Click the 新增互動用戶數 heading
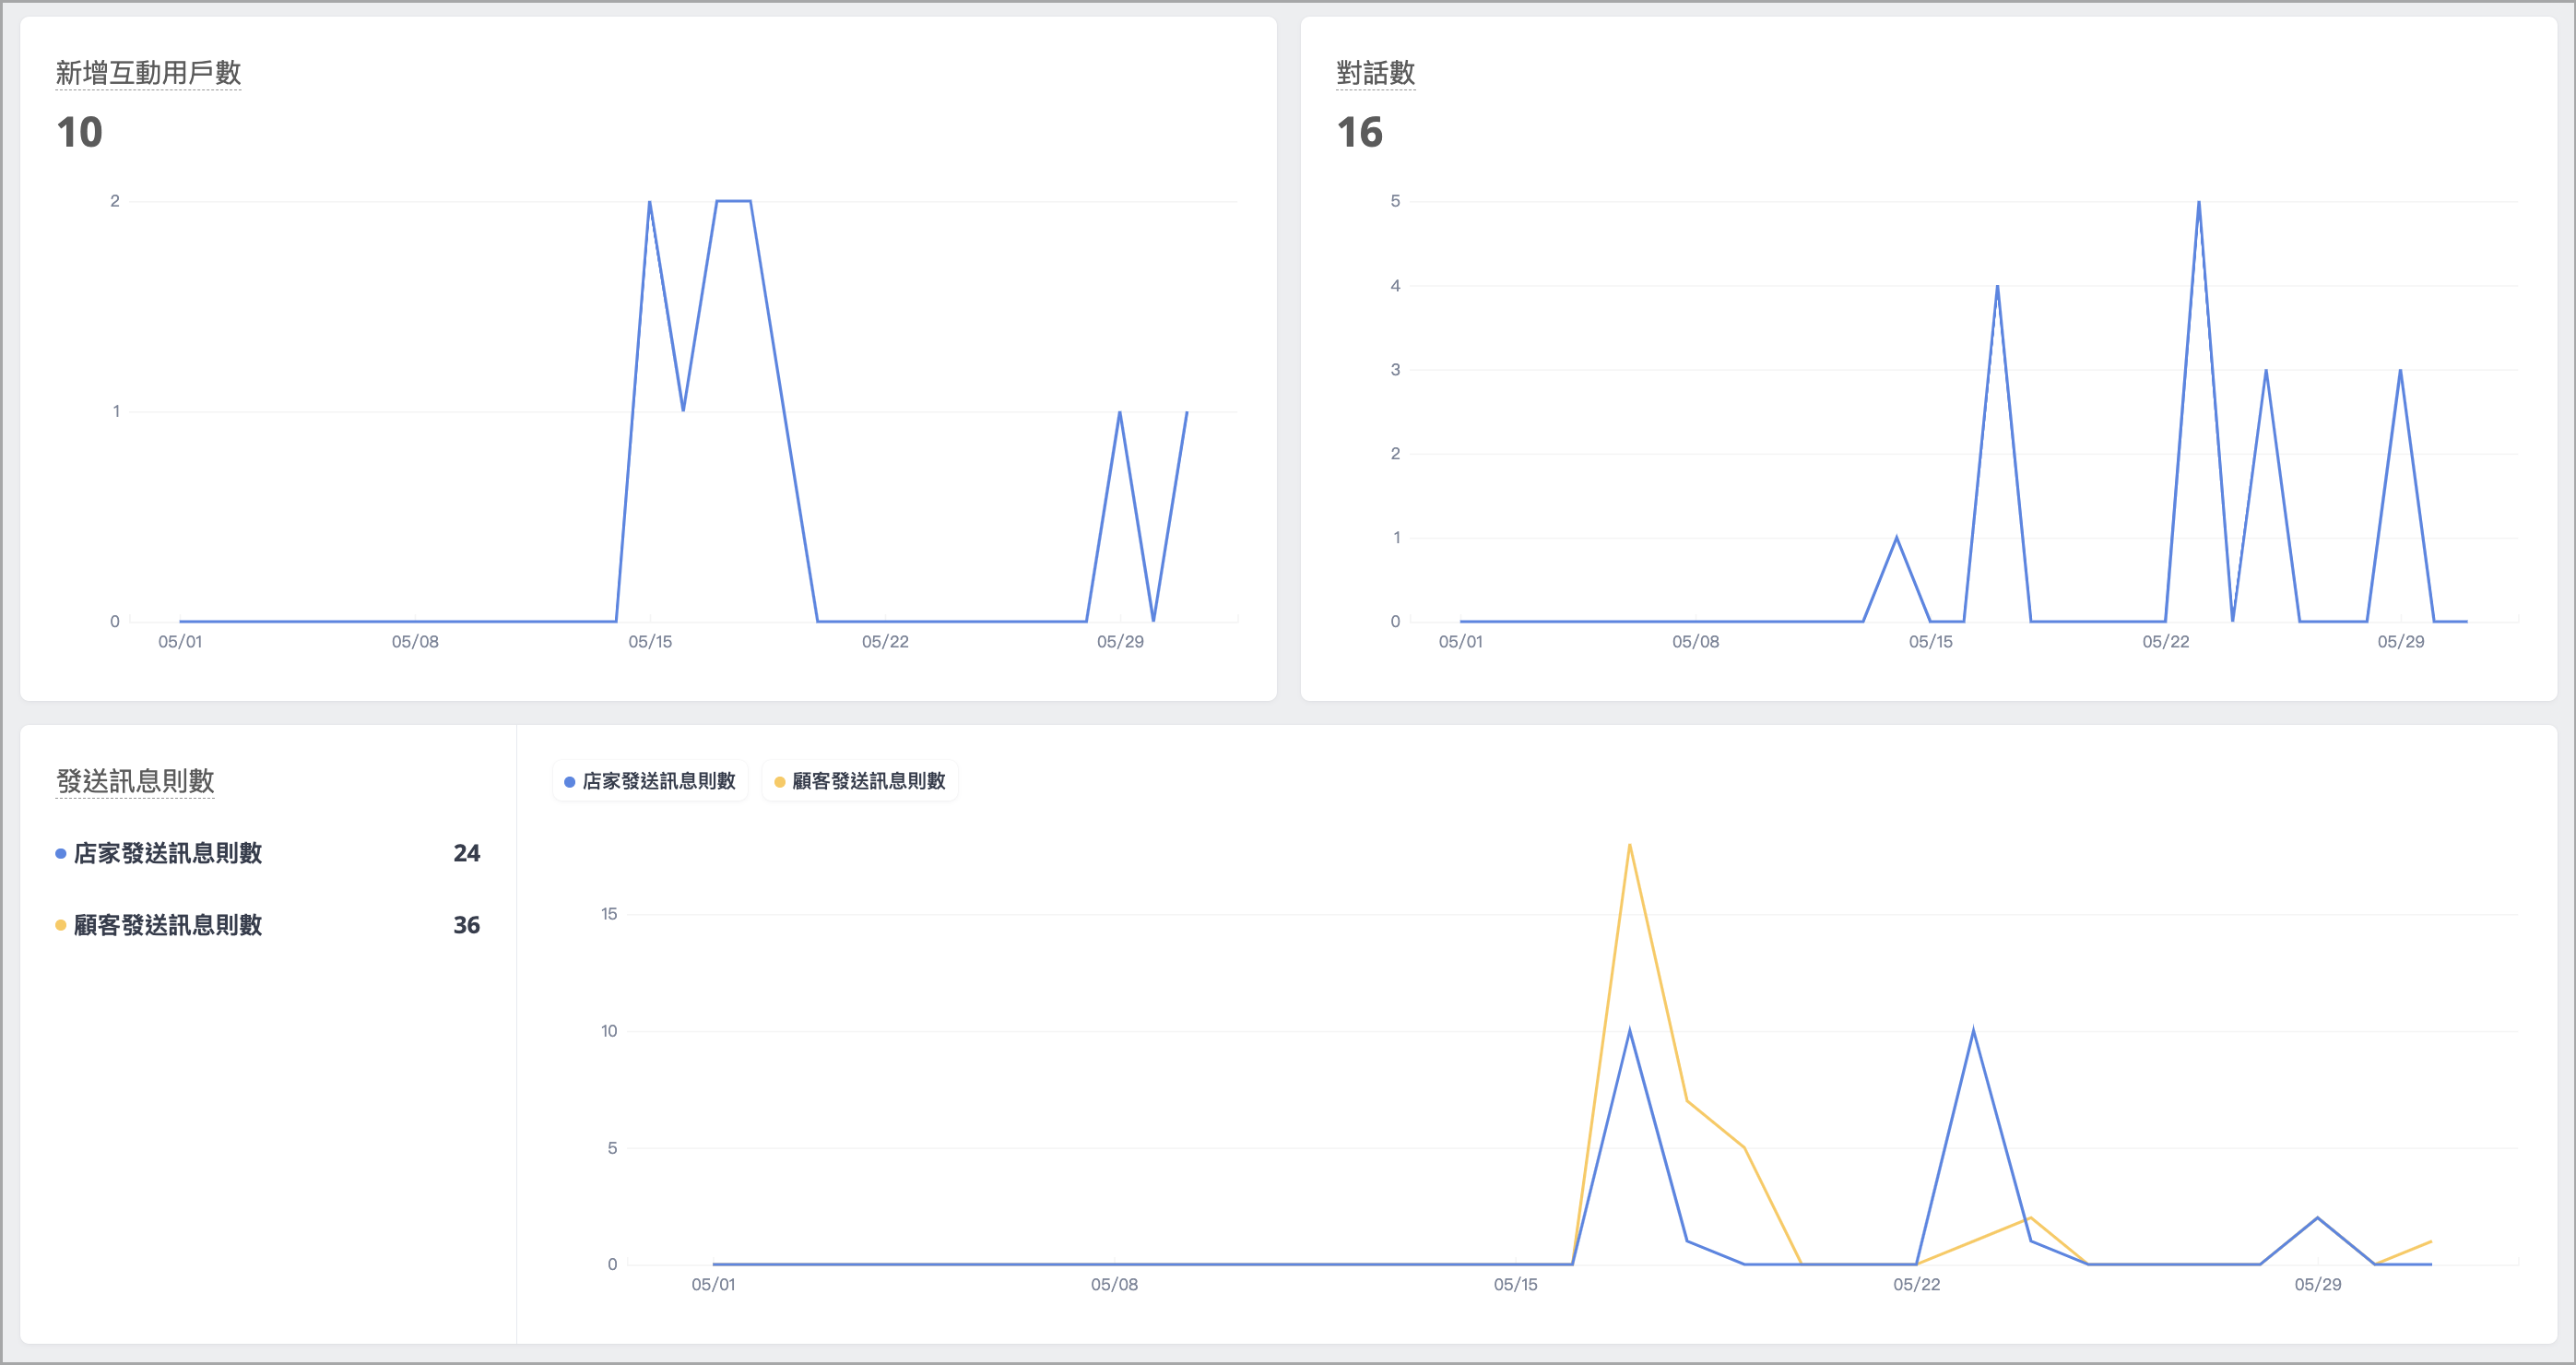The width and height of the screenshot is (2576, 1365). [148, 73]
